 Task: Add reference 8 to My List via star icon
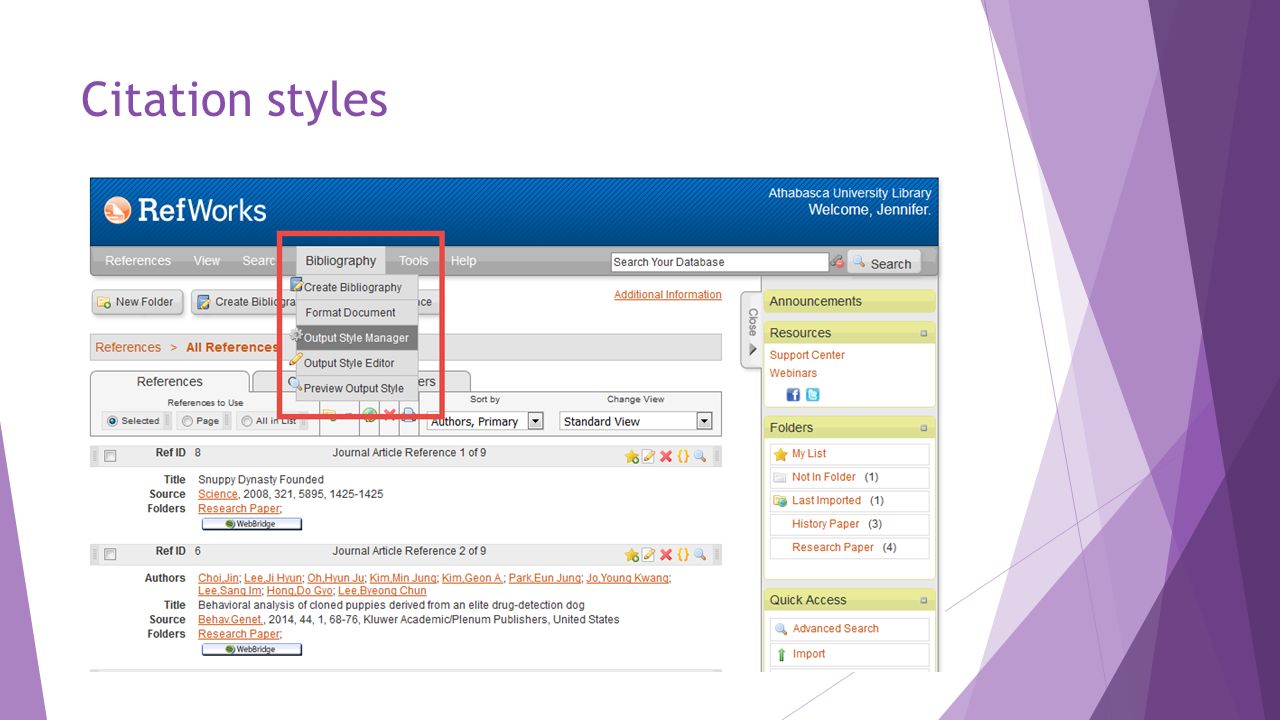click(x=632, y=457)
